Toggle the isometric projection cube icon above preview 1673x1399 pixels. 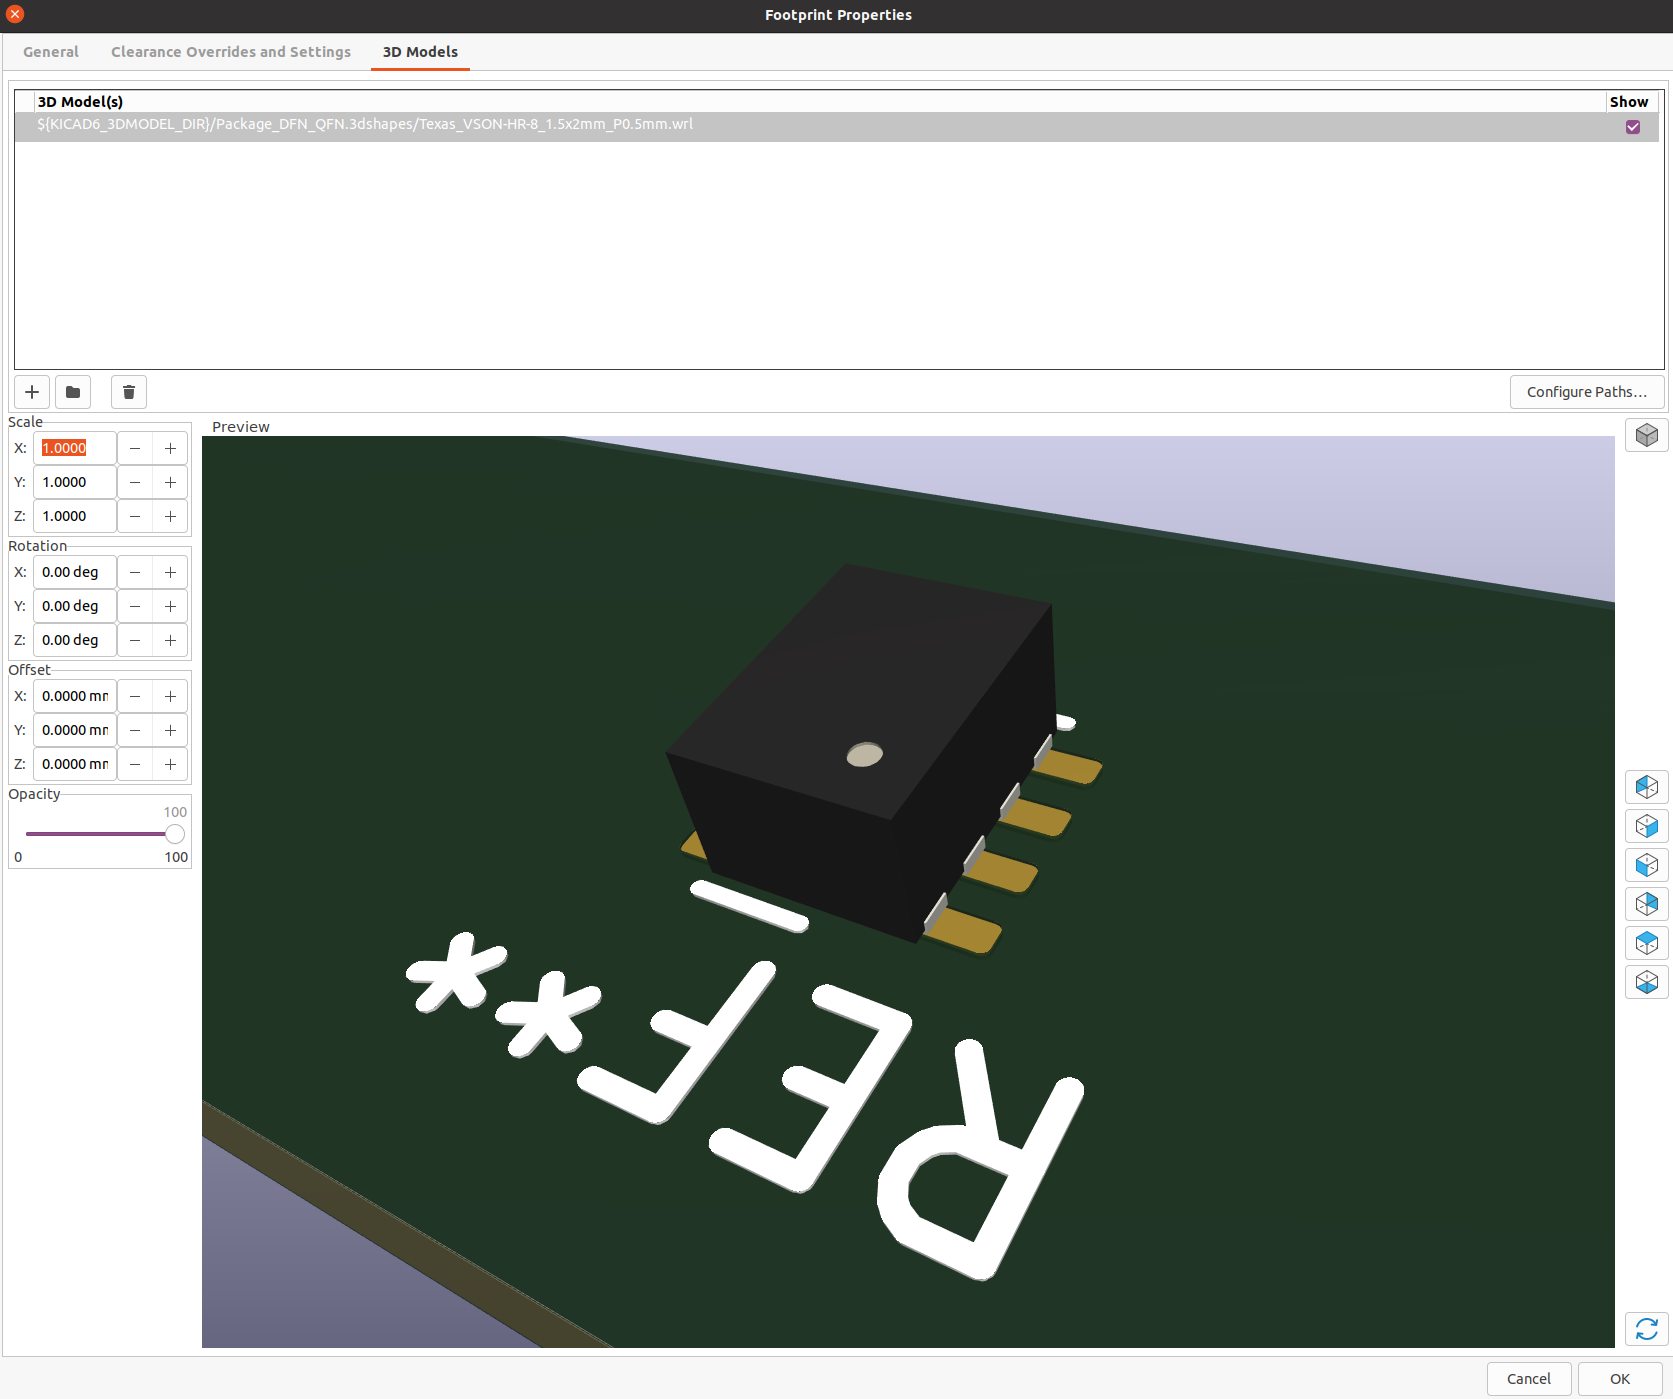[x=1646, y=435]
